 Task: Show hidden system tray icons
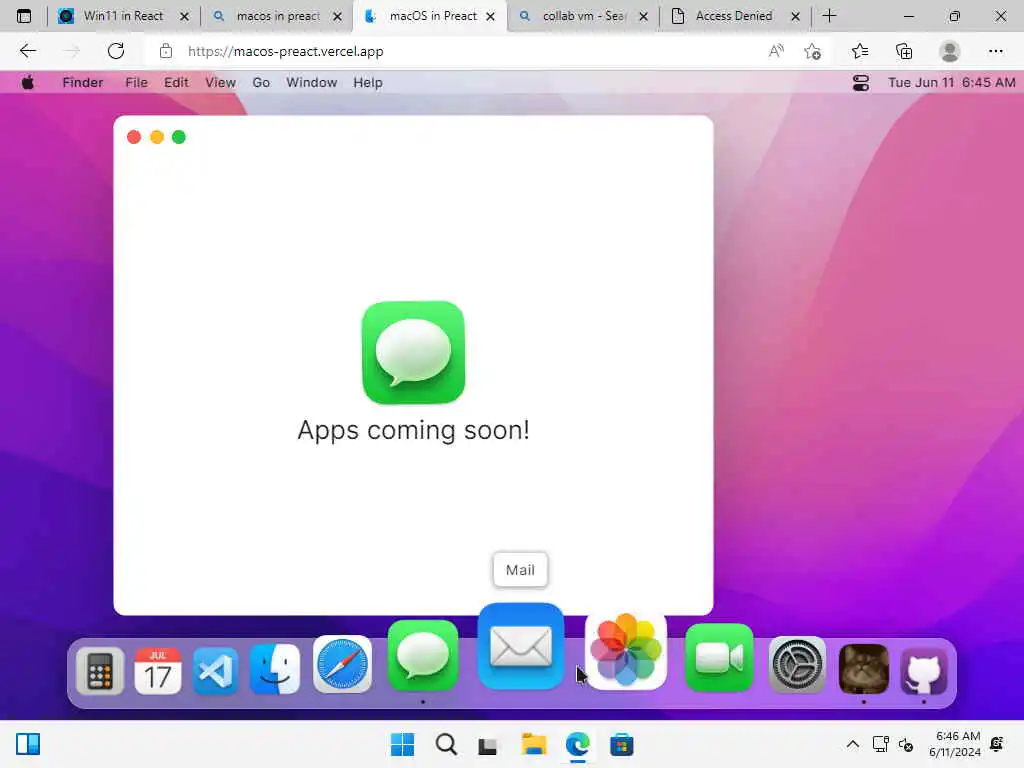(x=853, y=744)
